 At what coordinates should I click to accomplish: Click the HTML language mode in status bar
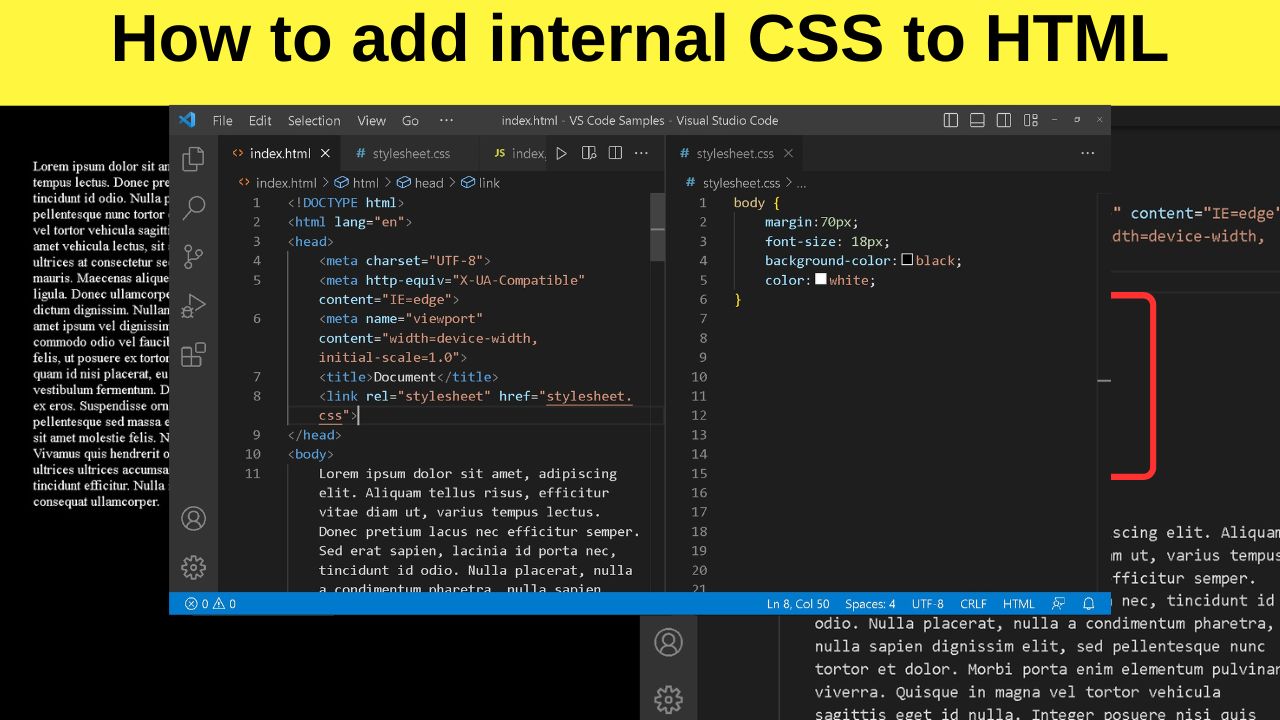[1018, 604]
